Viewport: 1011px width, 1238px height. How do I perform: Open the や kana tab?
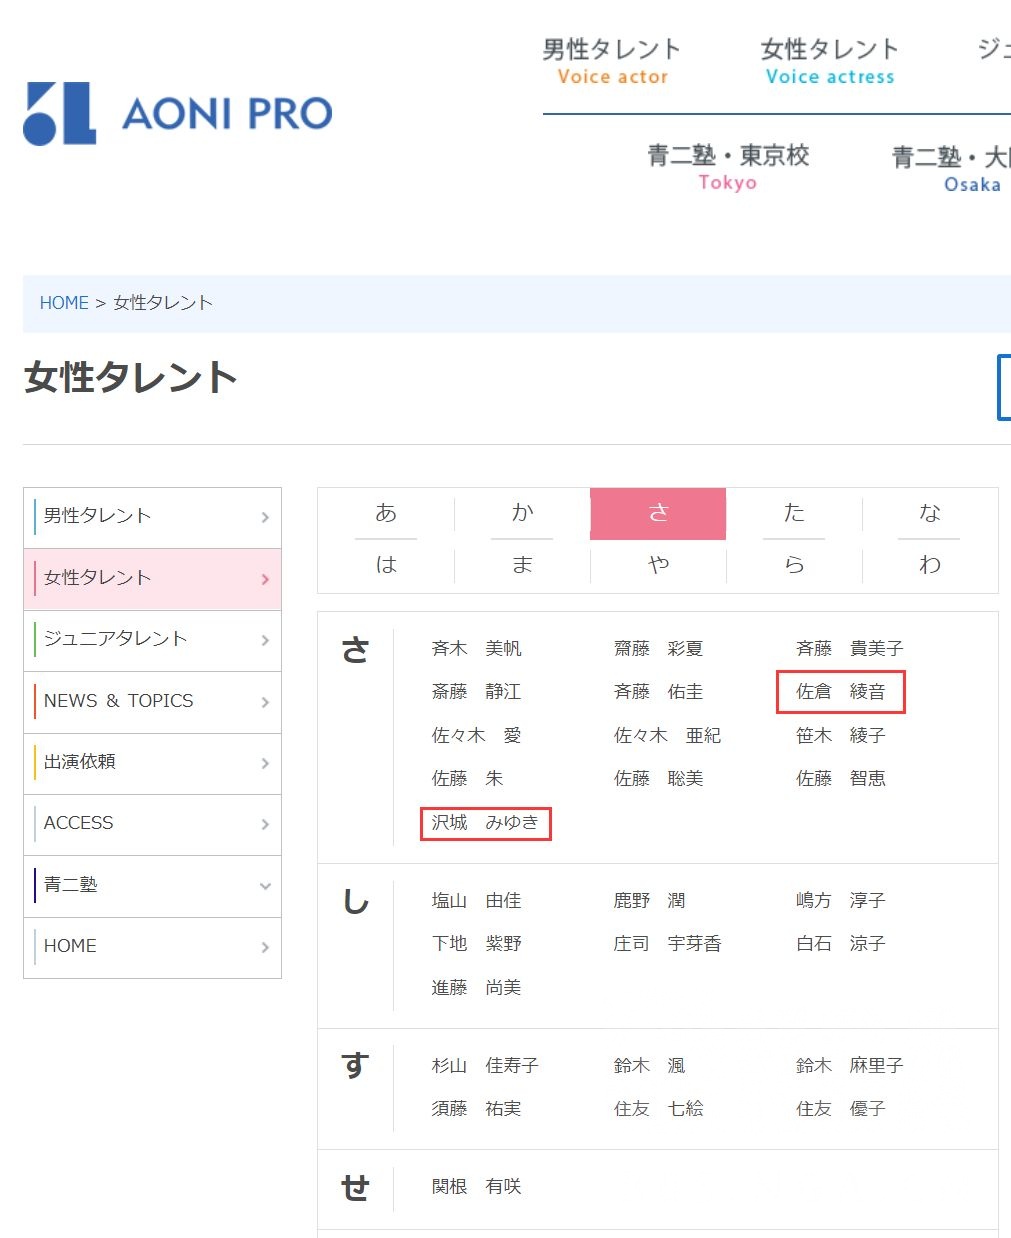(657, 564)
